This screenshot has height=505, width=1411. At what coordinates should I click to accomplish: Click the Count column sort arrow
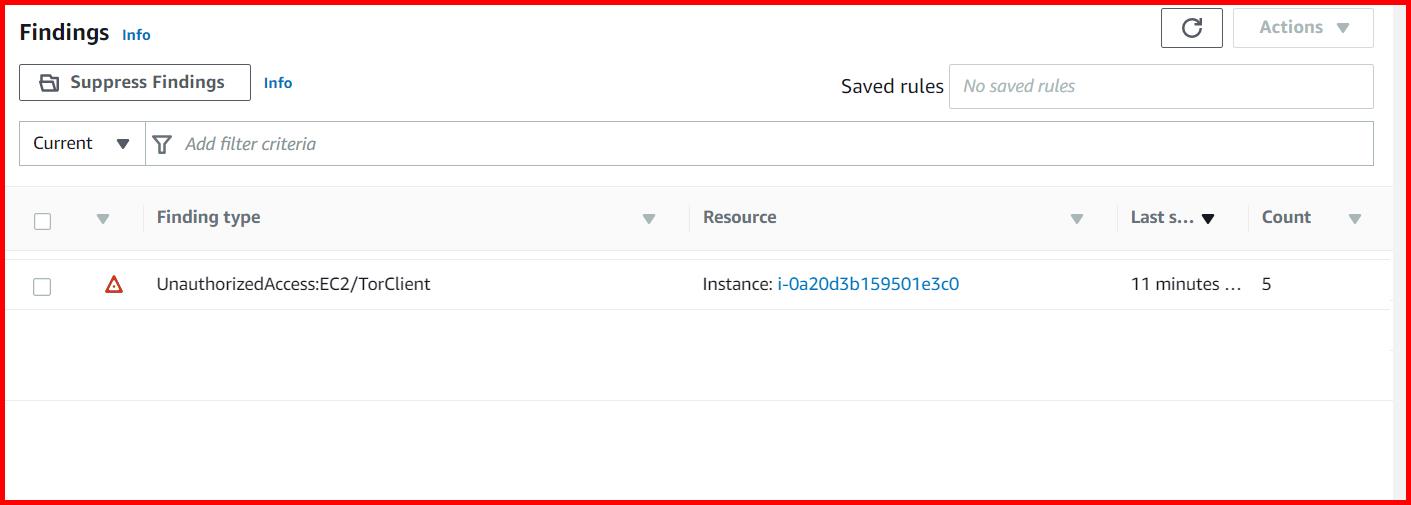point(1354,219)
